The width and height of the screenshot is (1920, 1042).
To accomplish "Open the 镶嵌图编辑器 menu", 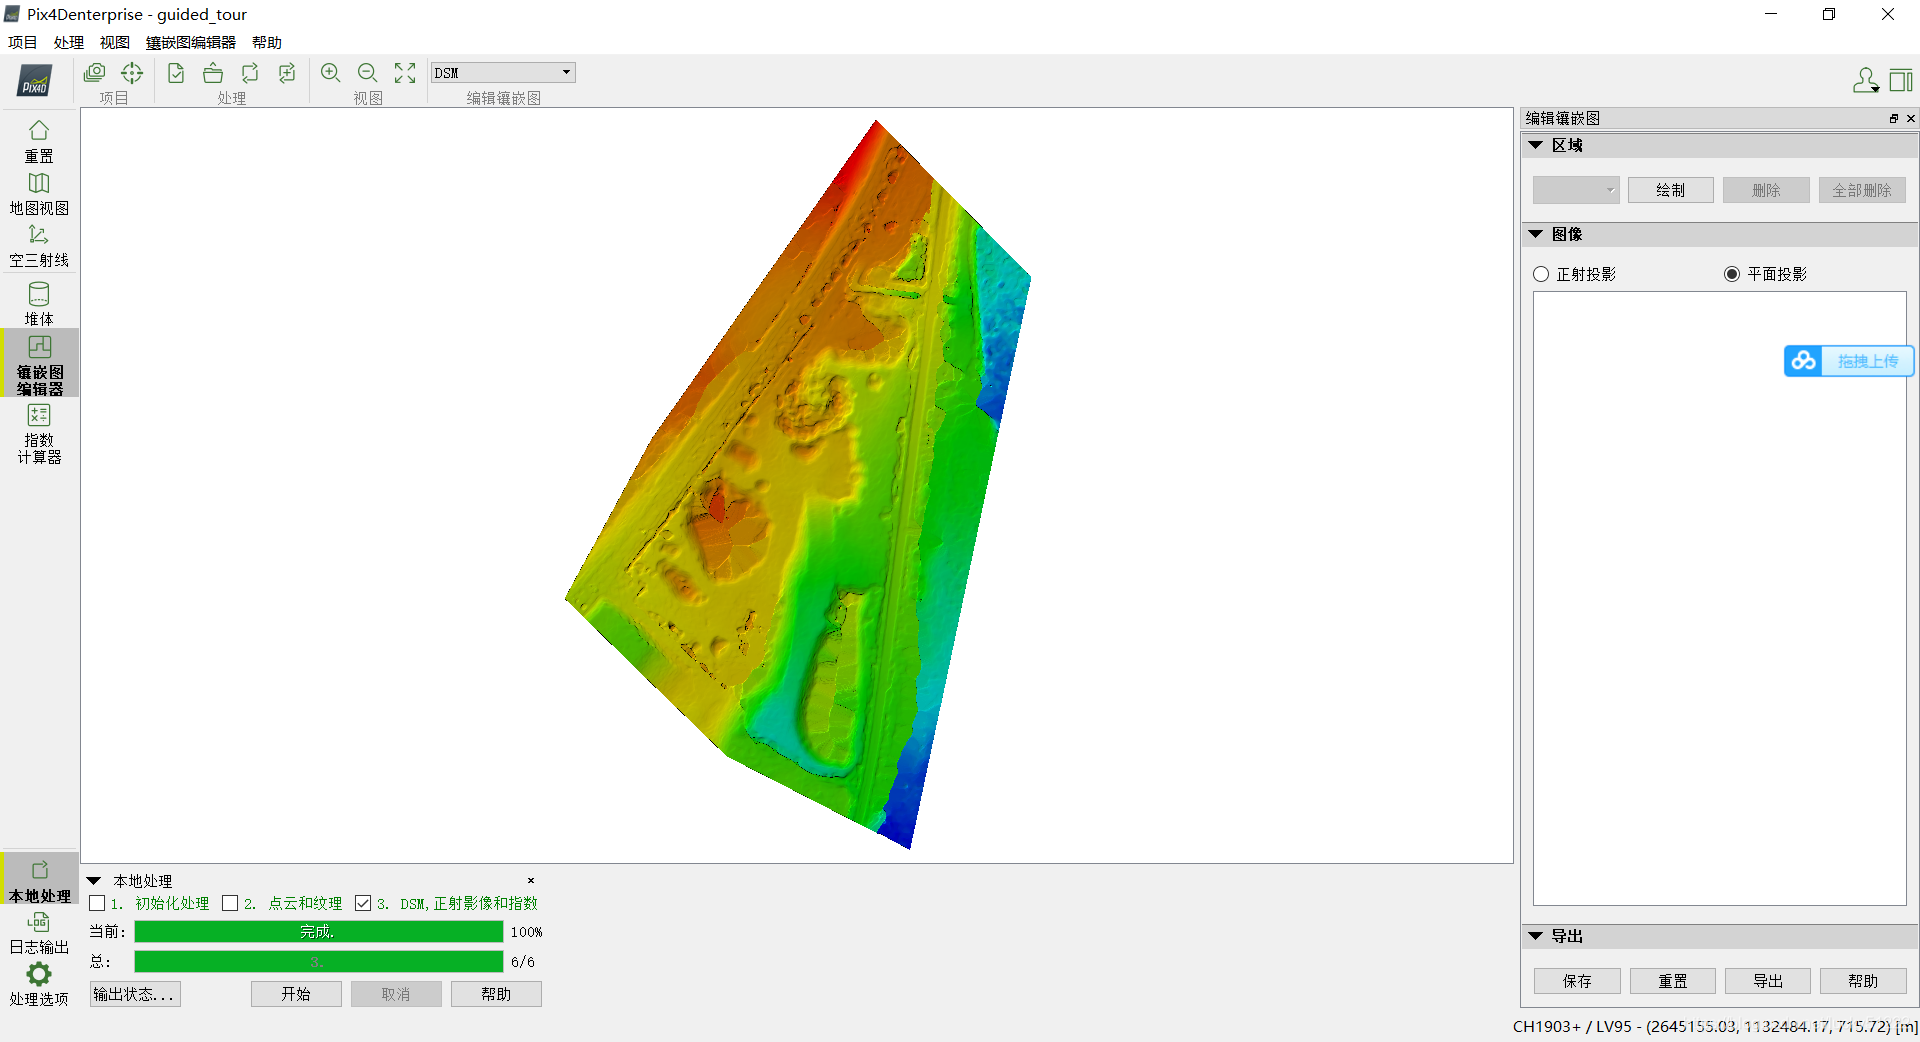I will (x=191, y=42).
